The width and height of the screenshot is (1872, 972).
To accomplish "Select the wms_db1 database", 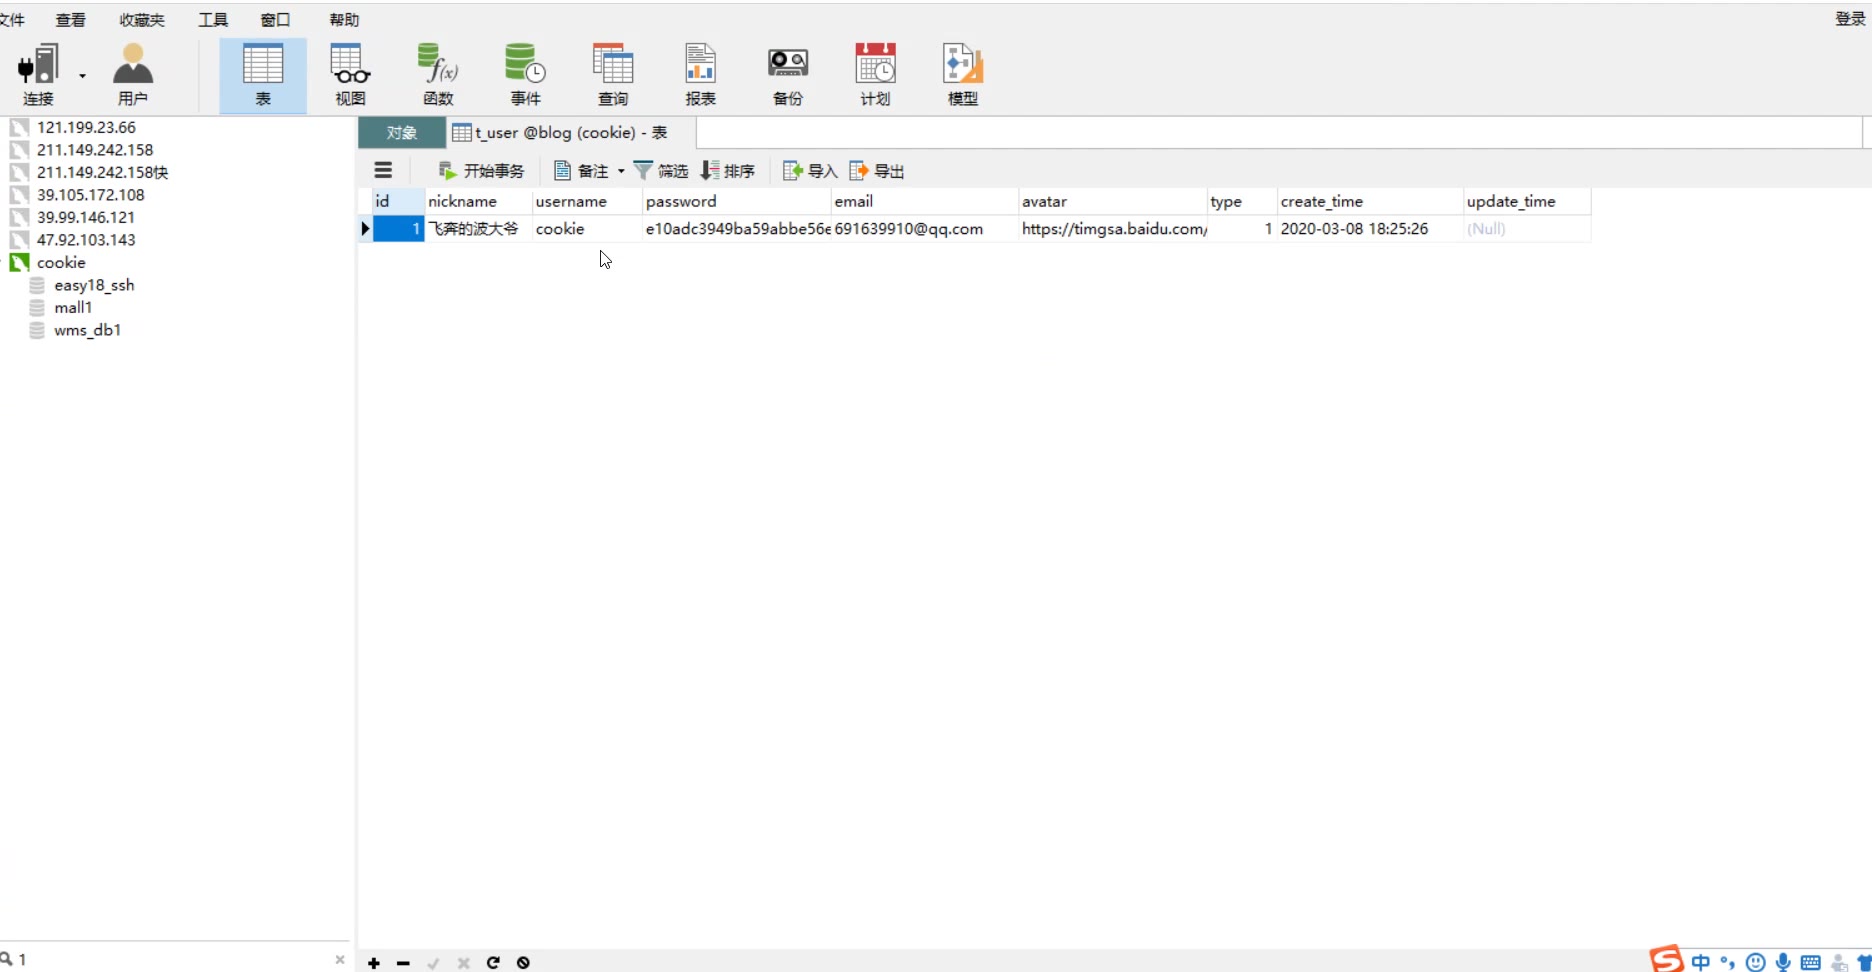I will coord(87,330).
